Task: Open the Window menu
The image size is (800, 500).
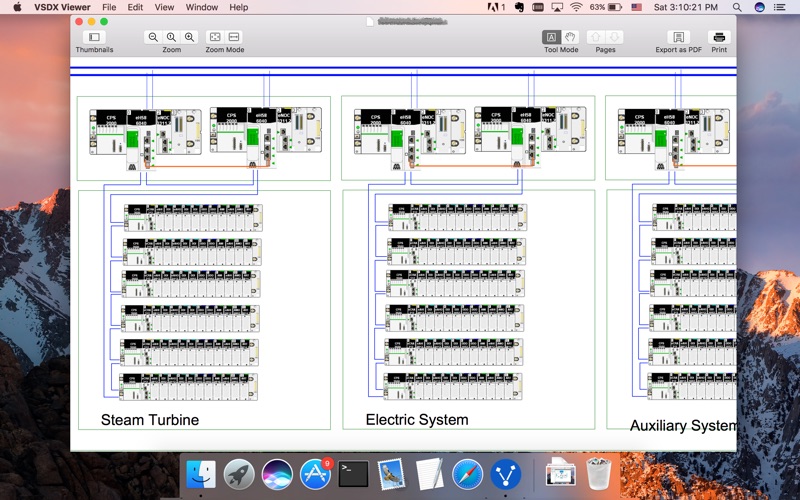Action: (202, 7)
